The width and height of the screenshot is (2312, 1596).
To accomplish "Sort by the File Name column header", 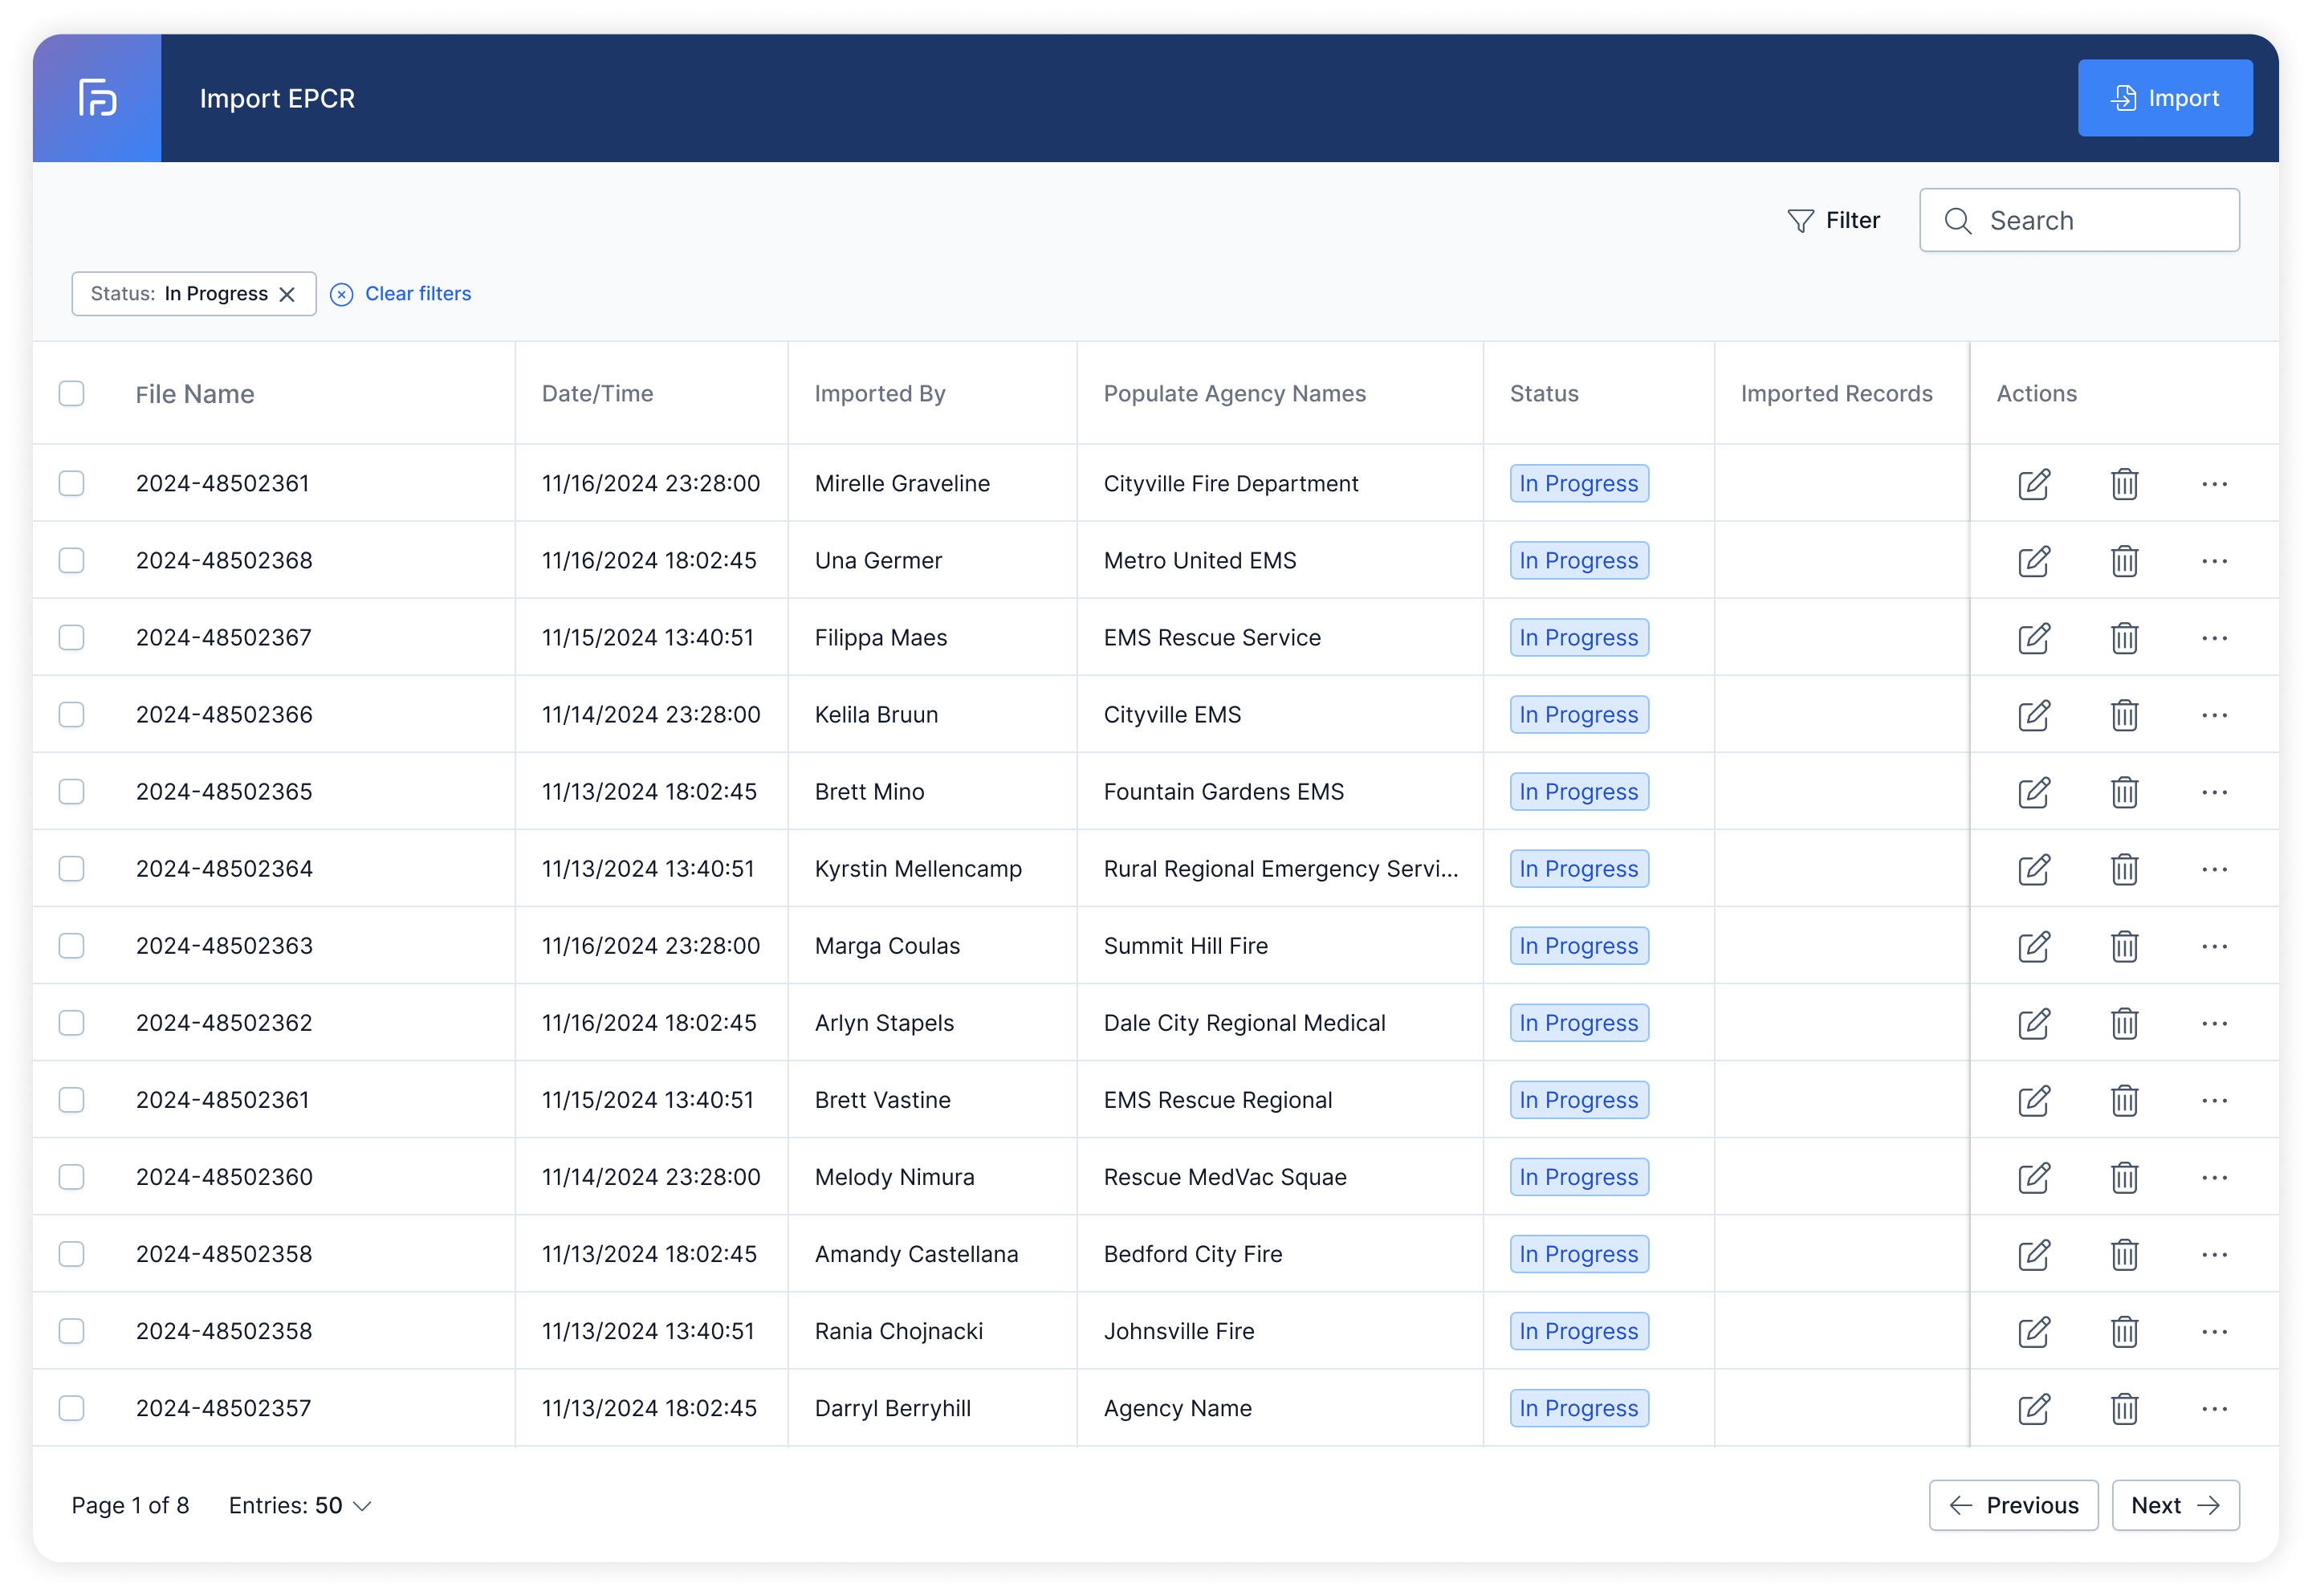I will click(195, 394).
